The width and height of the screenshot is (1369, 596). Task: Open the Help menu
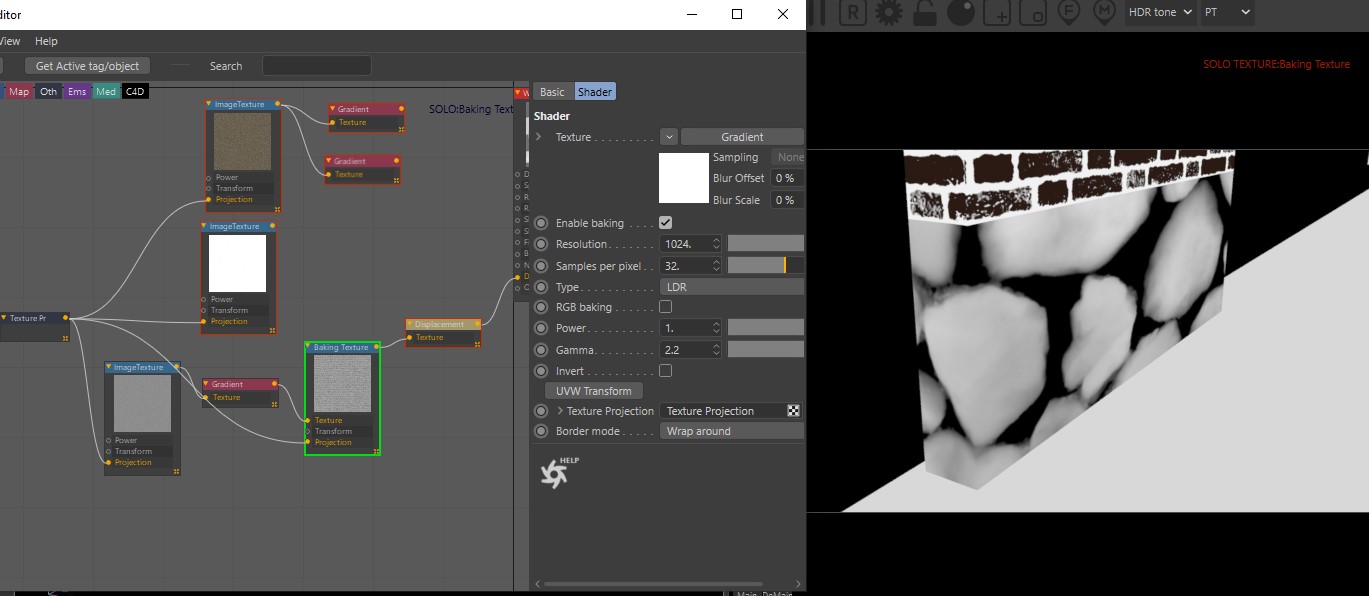coord(46,41)
